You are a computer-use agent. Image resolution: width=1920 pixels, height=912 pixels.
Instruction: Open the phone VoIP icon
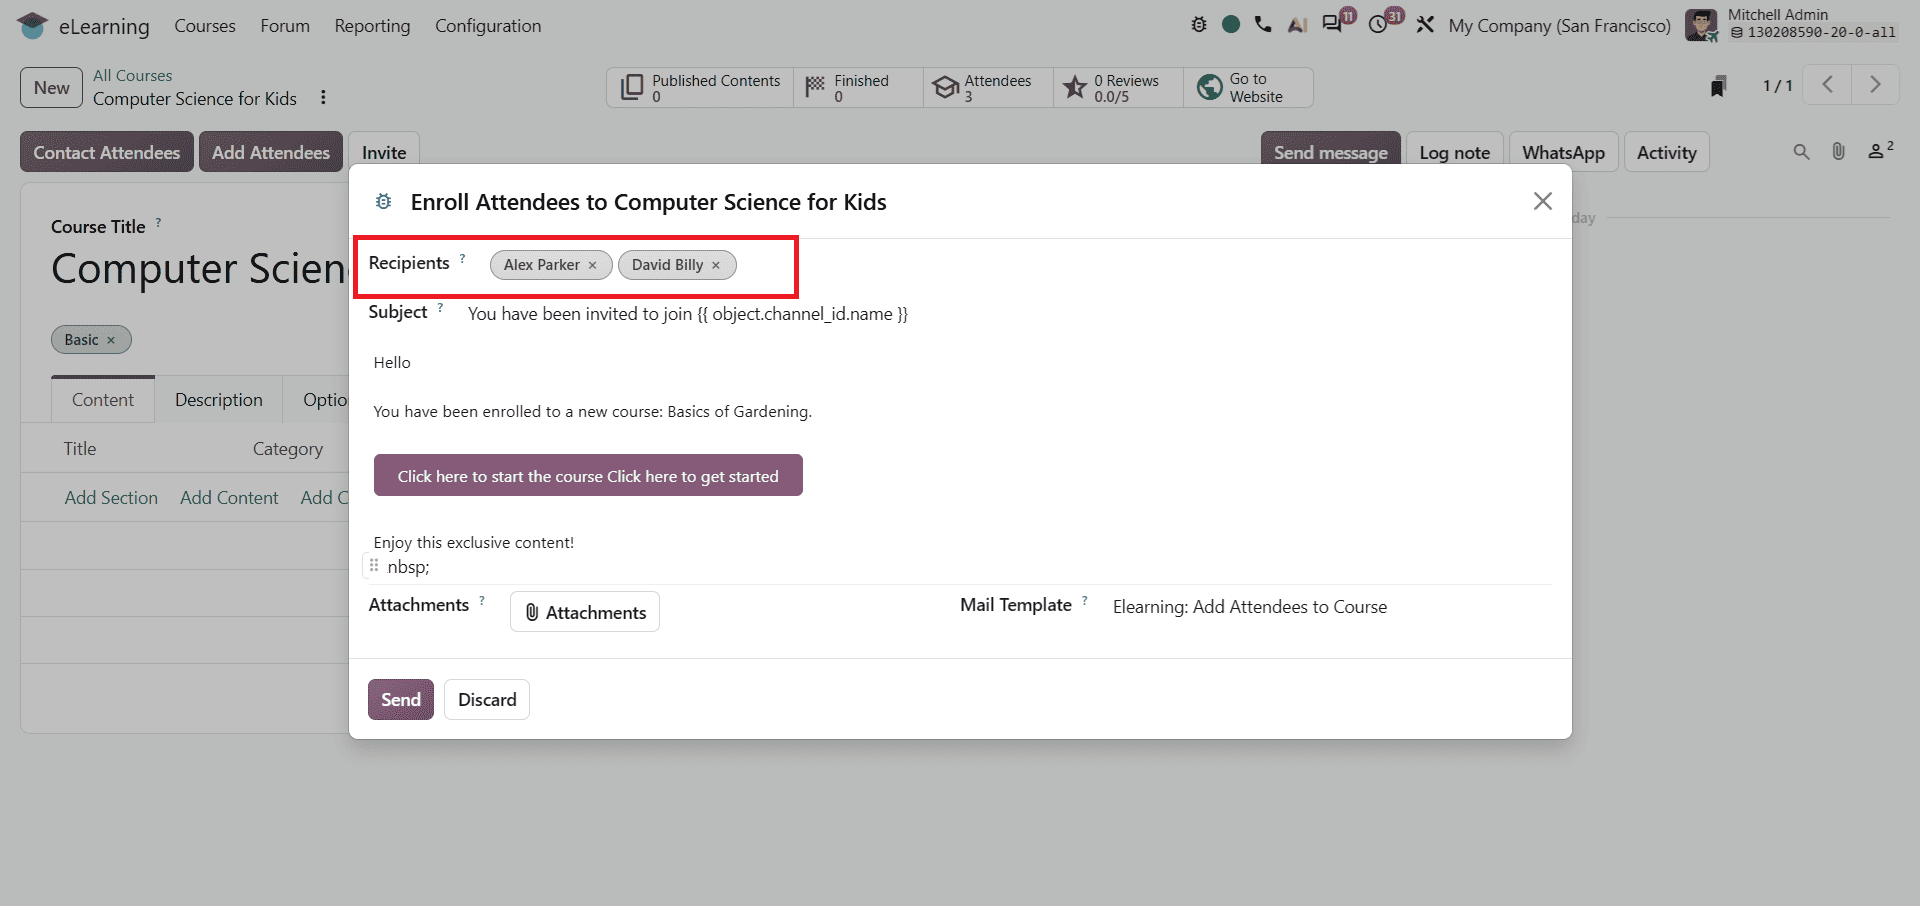pos(1264,25)
